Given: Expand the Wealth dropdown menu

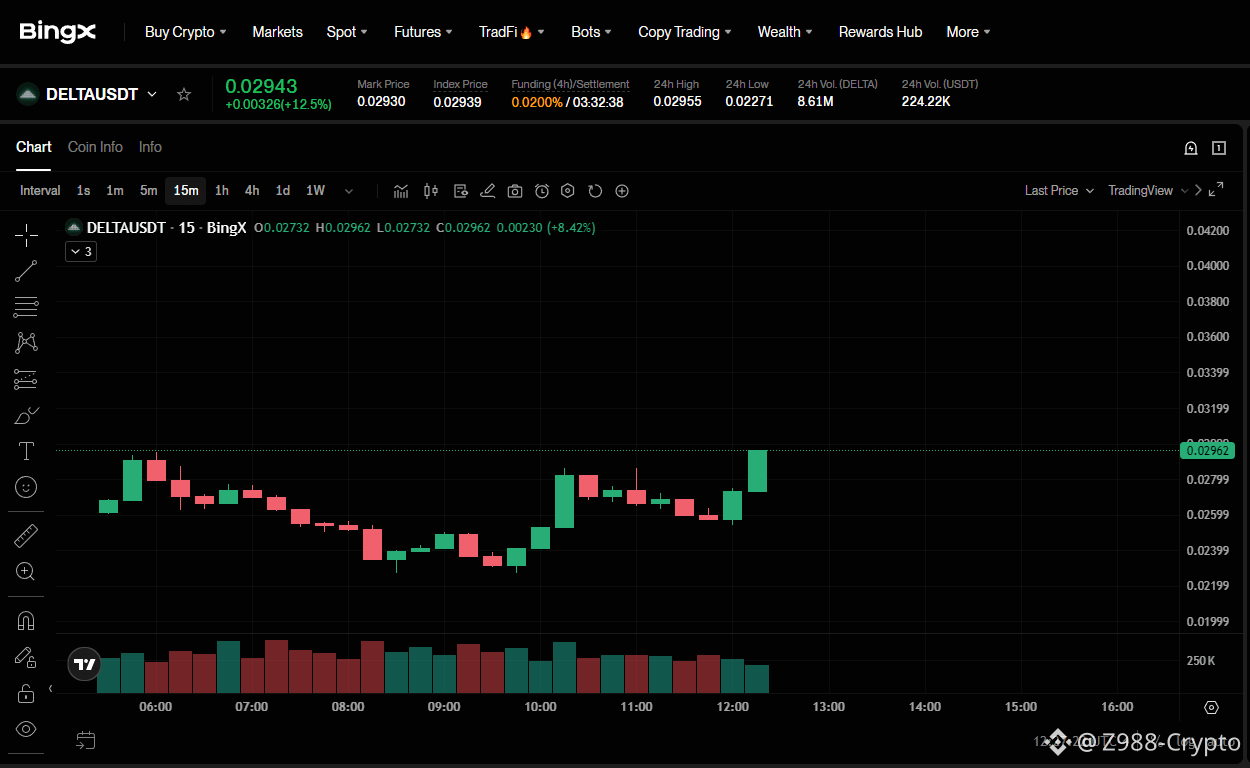Looking at the screenshot, I should 785,32.
